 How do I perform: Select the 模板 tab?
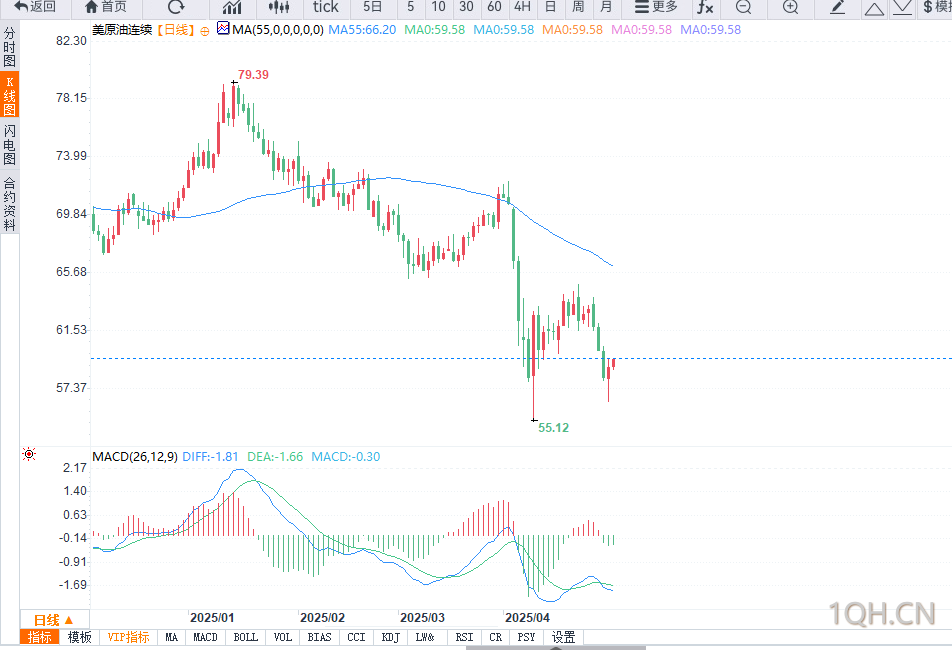pos(80,637)
